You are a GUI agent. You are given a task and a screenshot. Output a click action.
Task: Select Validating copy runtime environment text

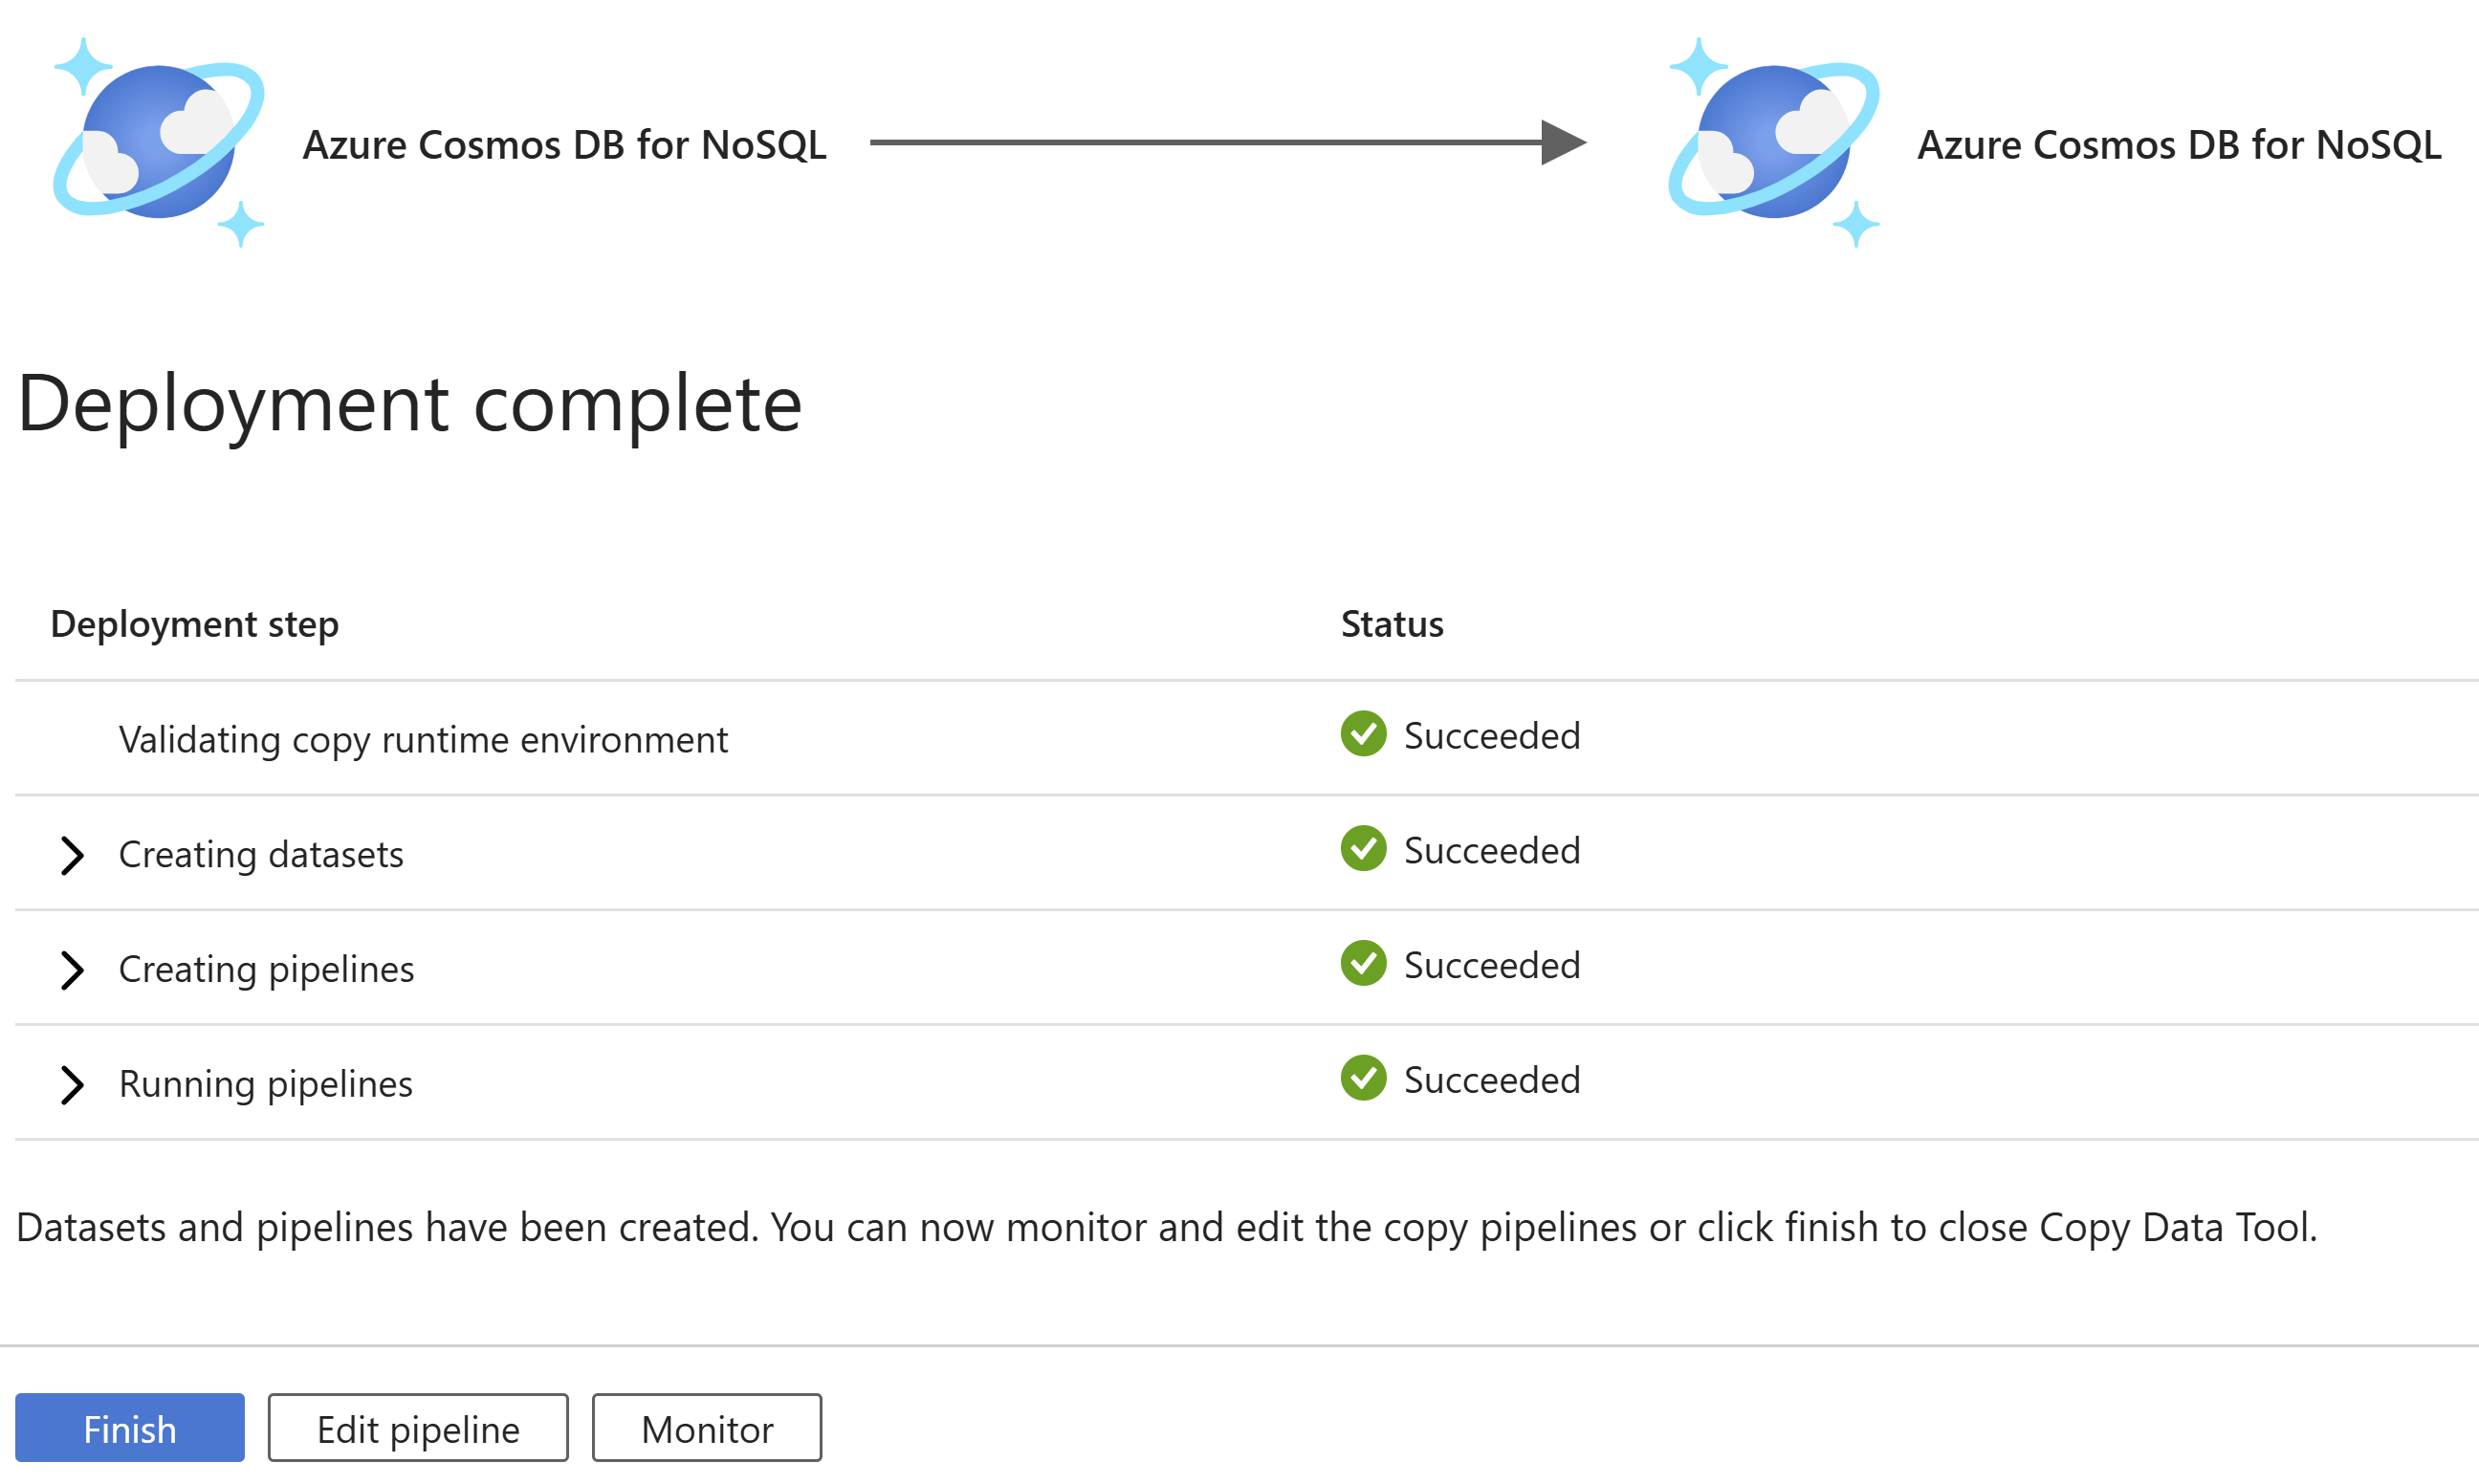click(x=423, y=740)
